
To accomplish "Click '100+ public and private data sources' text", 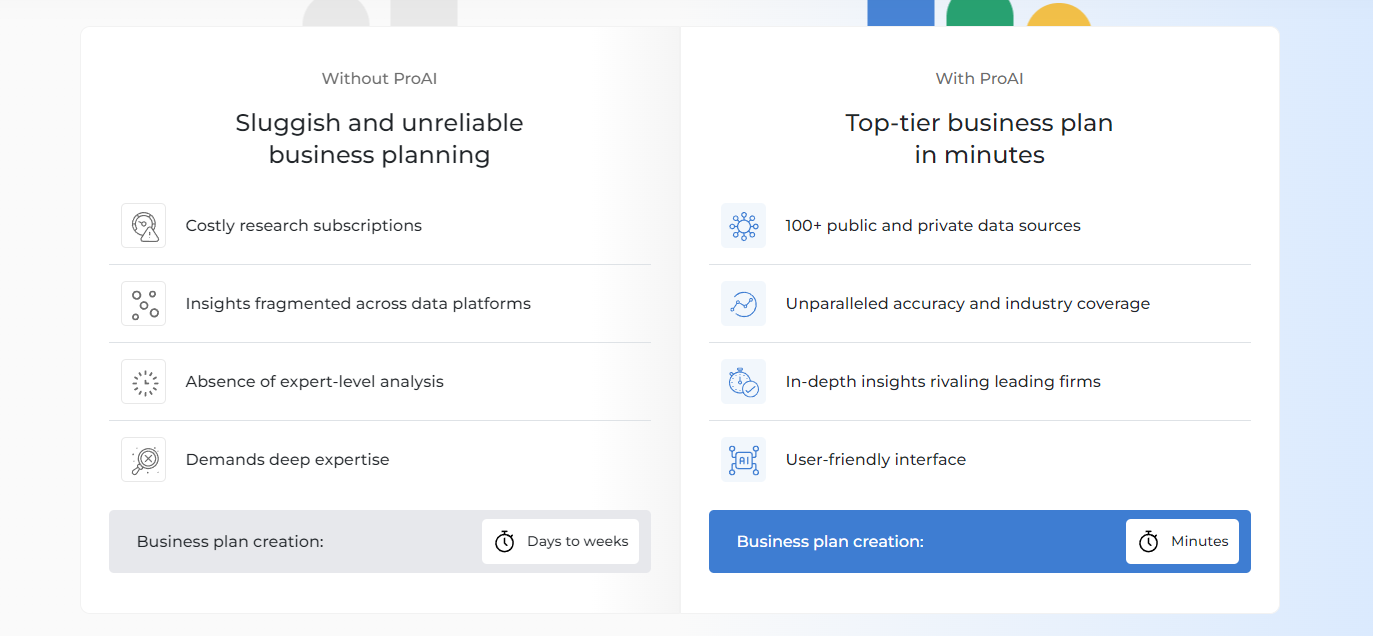I will 933,226.
